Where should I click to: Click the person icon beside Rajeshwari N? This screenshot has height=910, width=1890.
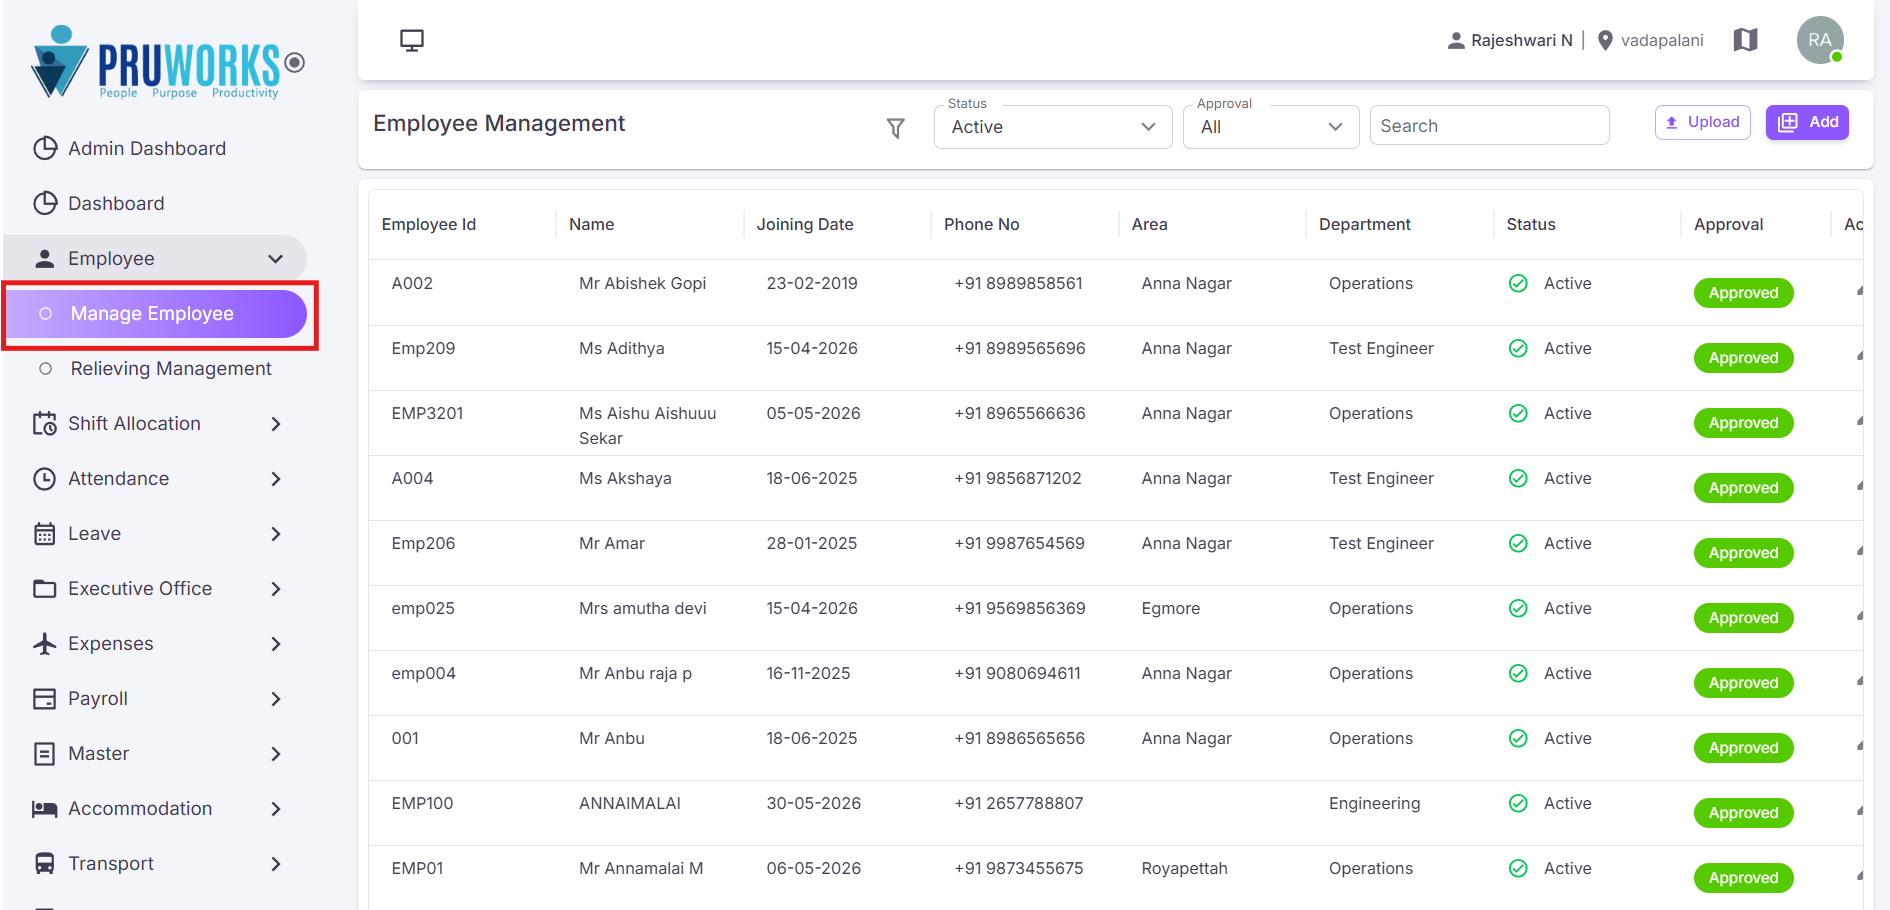coord(1456,40)
